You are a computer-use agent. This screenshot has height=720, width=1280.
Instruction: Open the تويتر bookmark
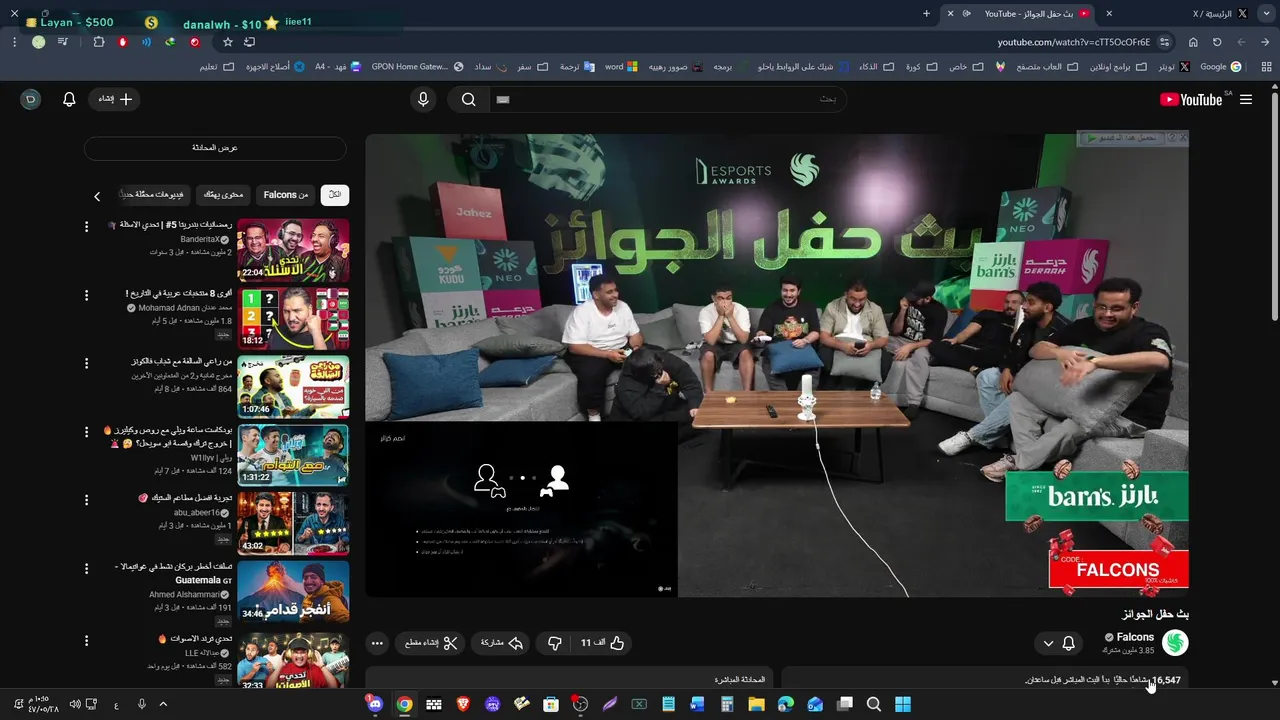pos(1173,67)
